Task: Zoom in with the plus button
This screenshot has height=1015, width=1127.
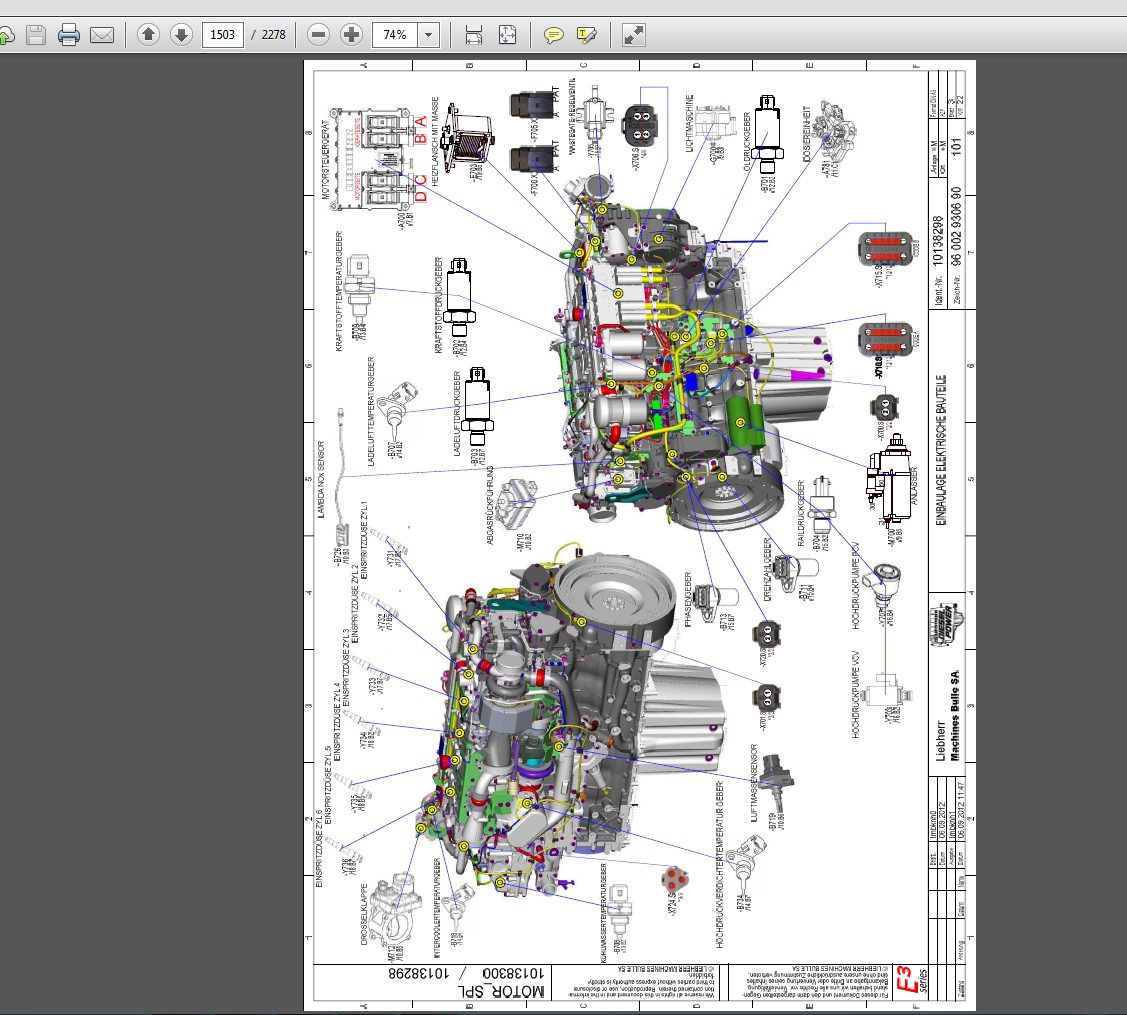Action: [x=351, y=35]
